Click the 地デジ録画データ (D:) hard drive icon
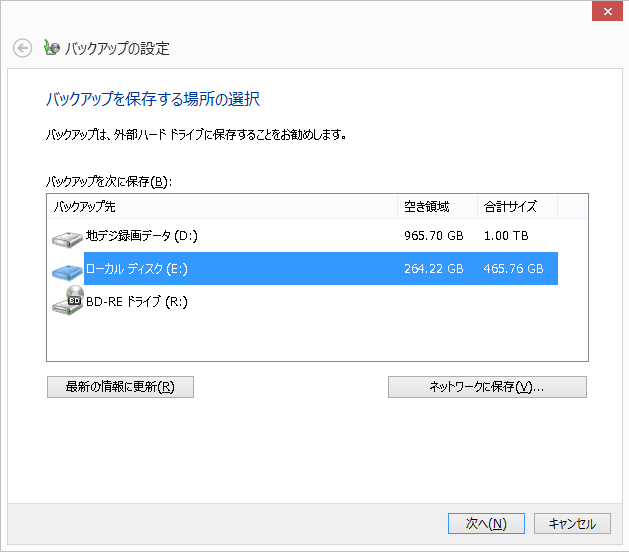The width and height of the screenshot is (629, 552). 67,238
